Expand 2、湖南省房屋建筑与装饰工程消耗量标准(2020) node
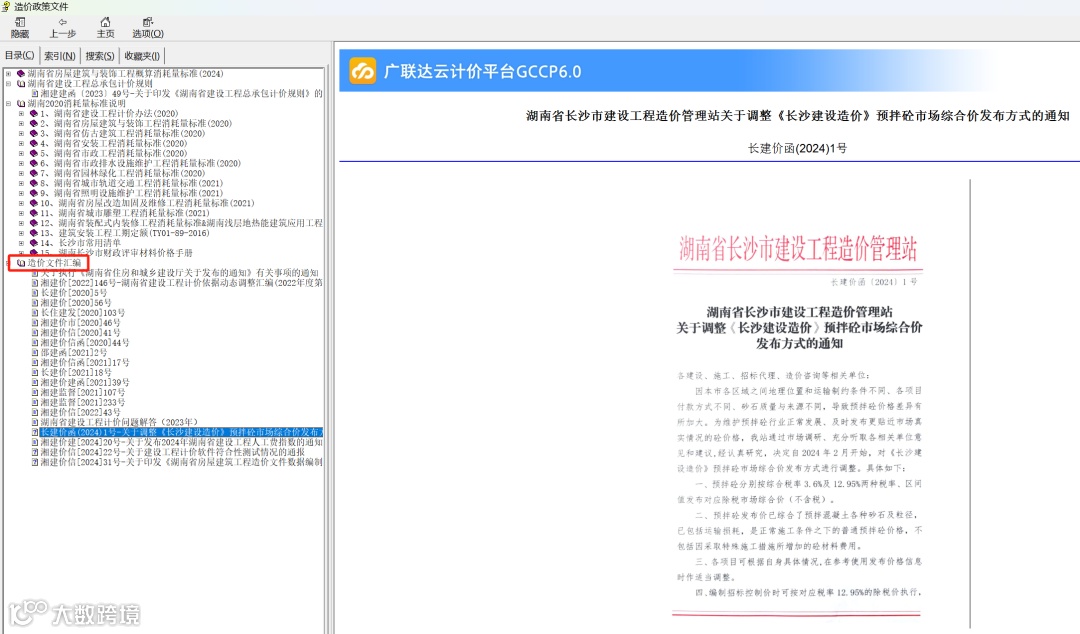Viewport: 1080px width, 634px height. [21, 123]
